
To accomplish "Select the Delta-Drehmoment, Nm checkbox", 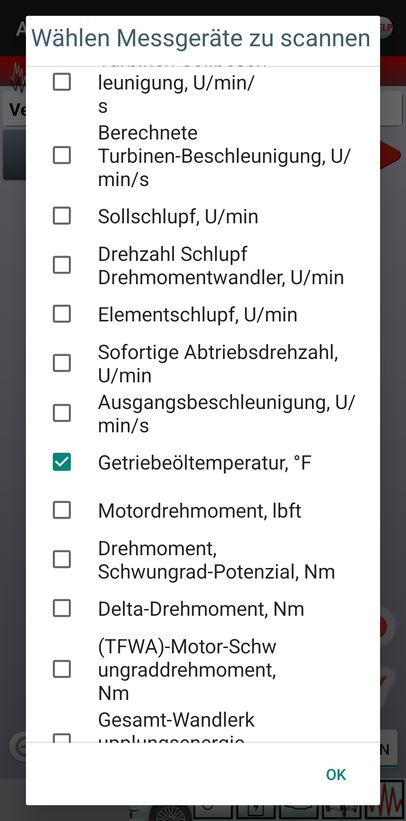I will 62,608.
